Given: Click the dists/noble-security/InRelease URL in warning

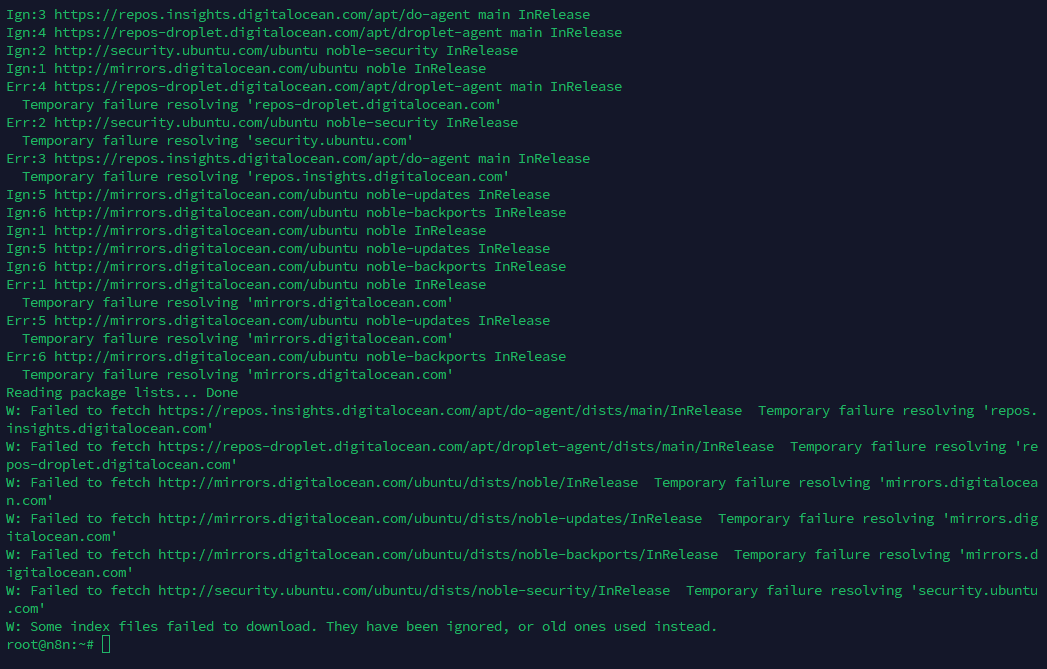Looking at the screenshot, I should click(414, 591).
